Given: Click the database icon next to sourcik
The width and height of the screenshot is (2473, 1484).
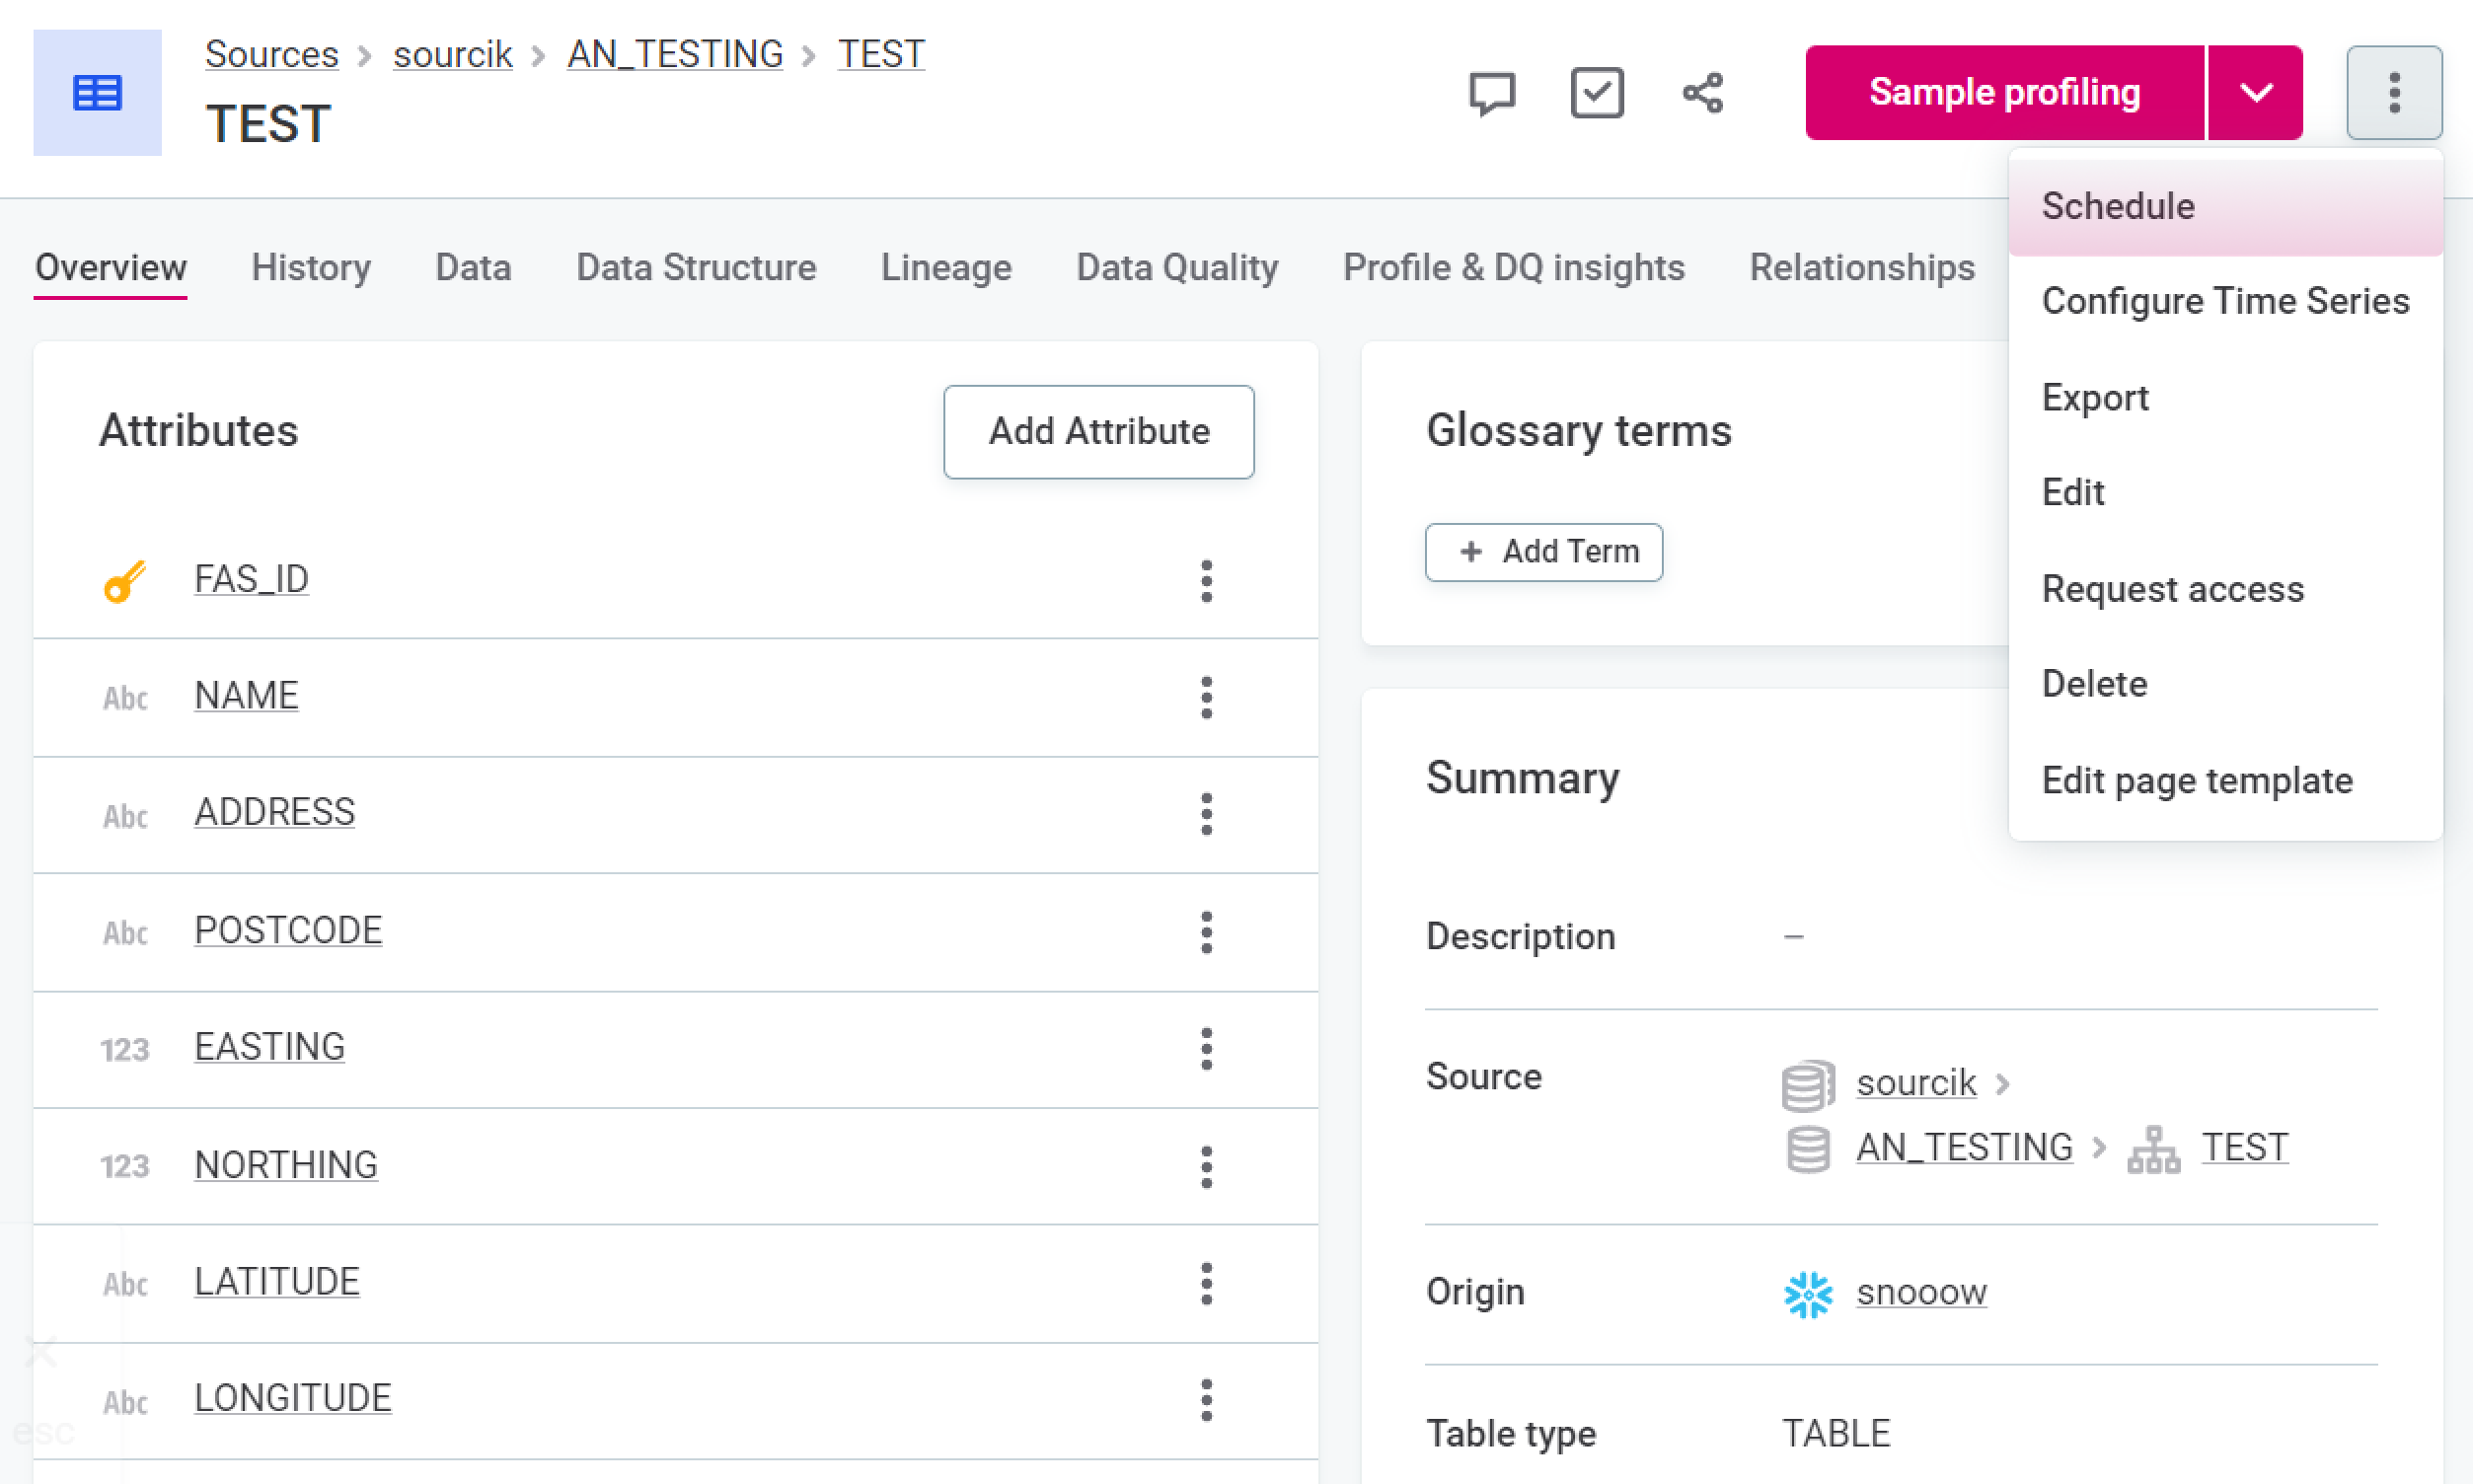Looking at the screenshot, I should [x=1807, y=1085].
